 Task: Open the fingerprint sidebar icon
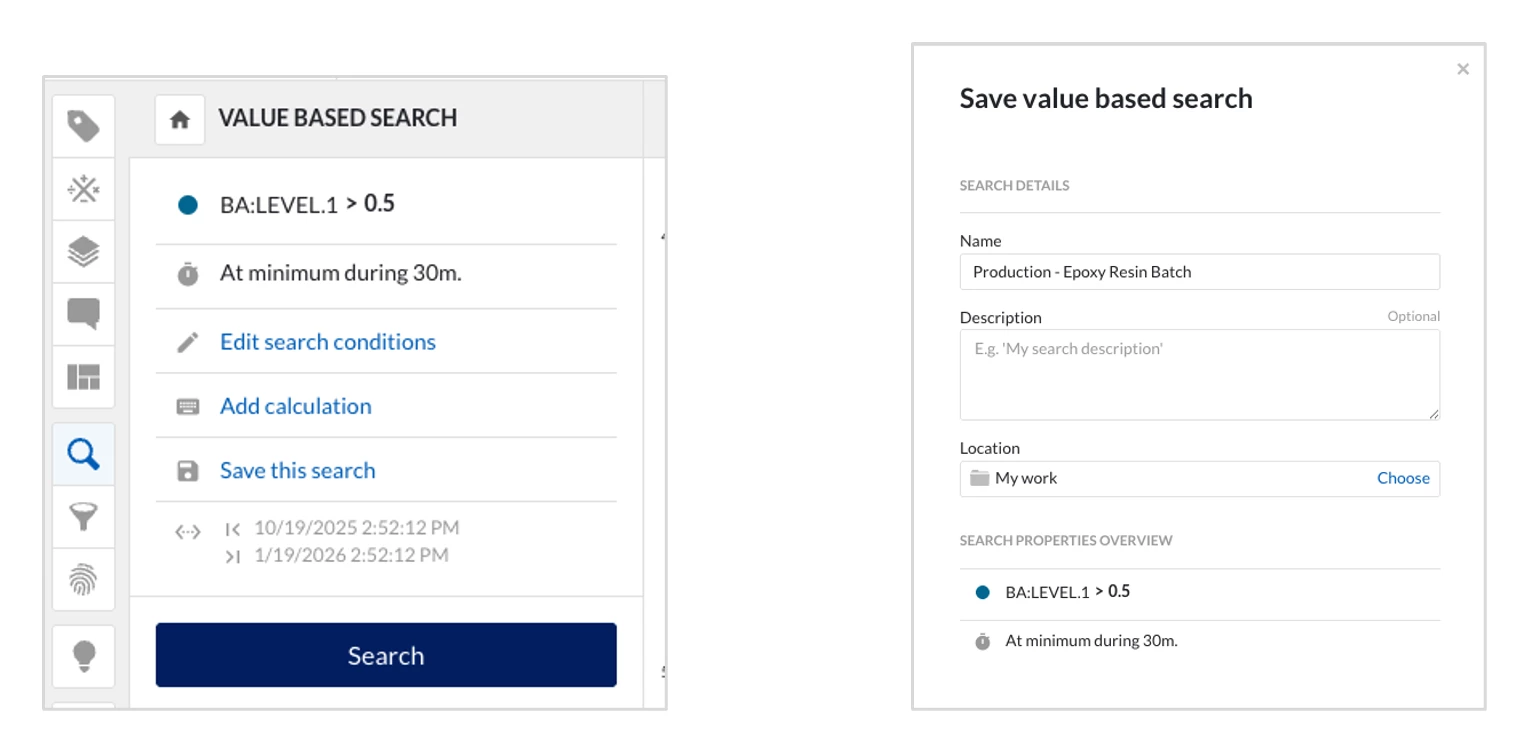[83, 580]
